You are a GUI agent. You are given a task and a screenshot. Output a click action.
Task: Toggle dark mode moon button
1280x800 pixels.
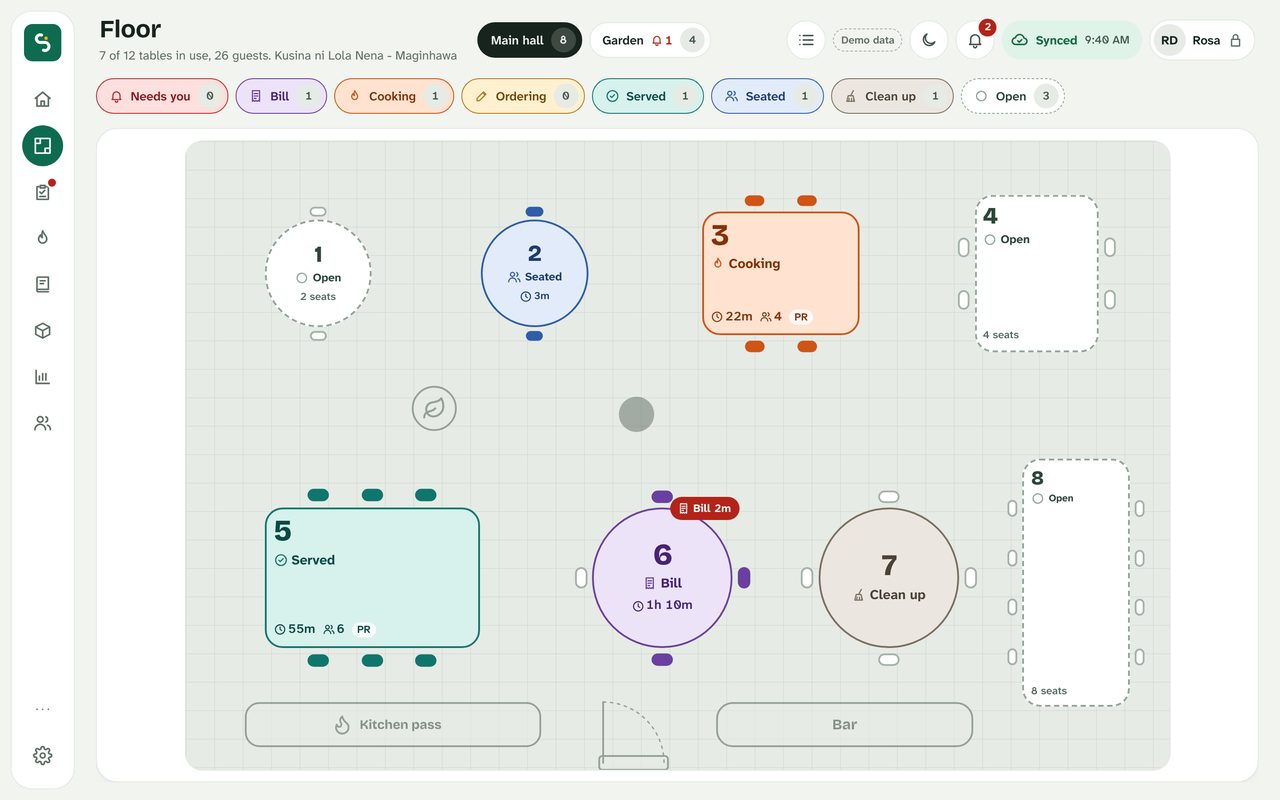[x=929, y=40]
